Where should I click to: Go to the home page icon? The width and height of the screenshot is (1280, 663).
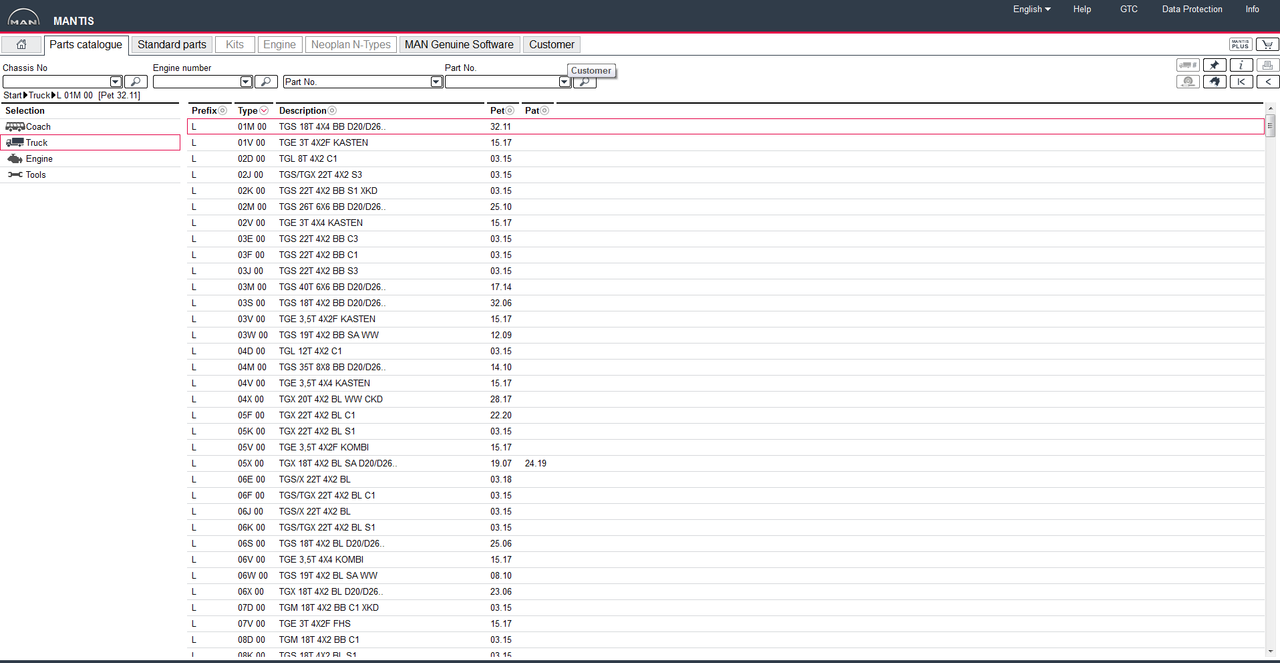coord(21,45)
